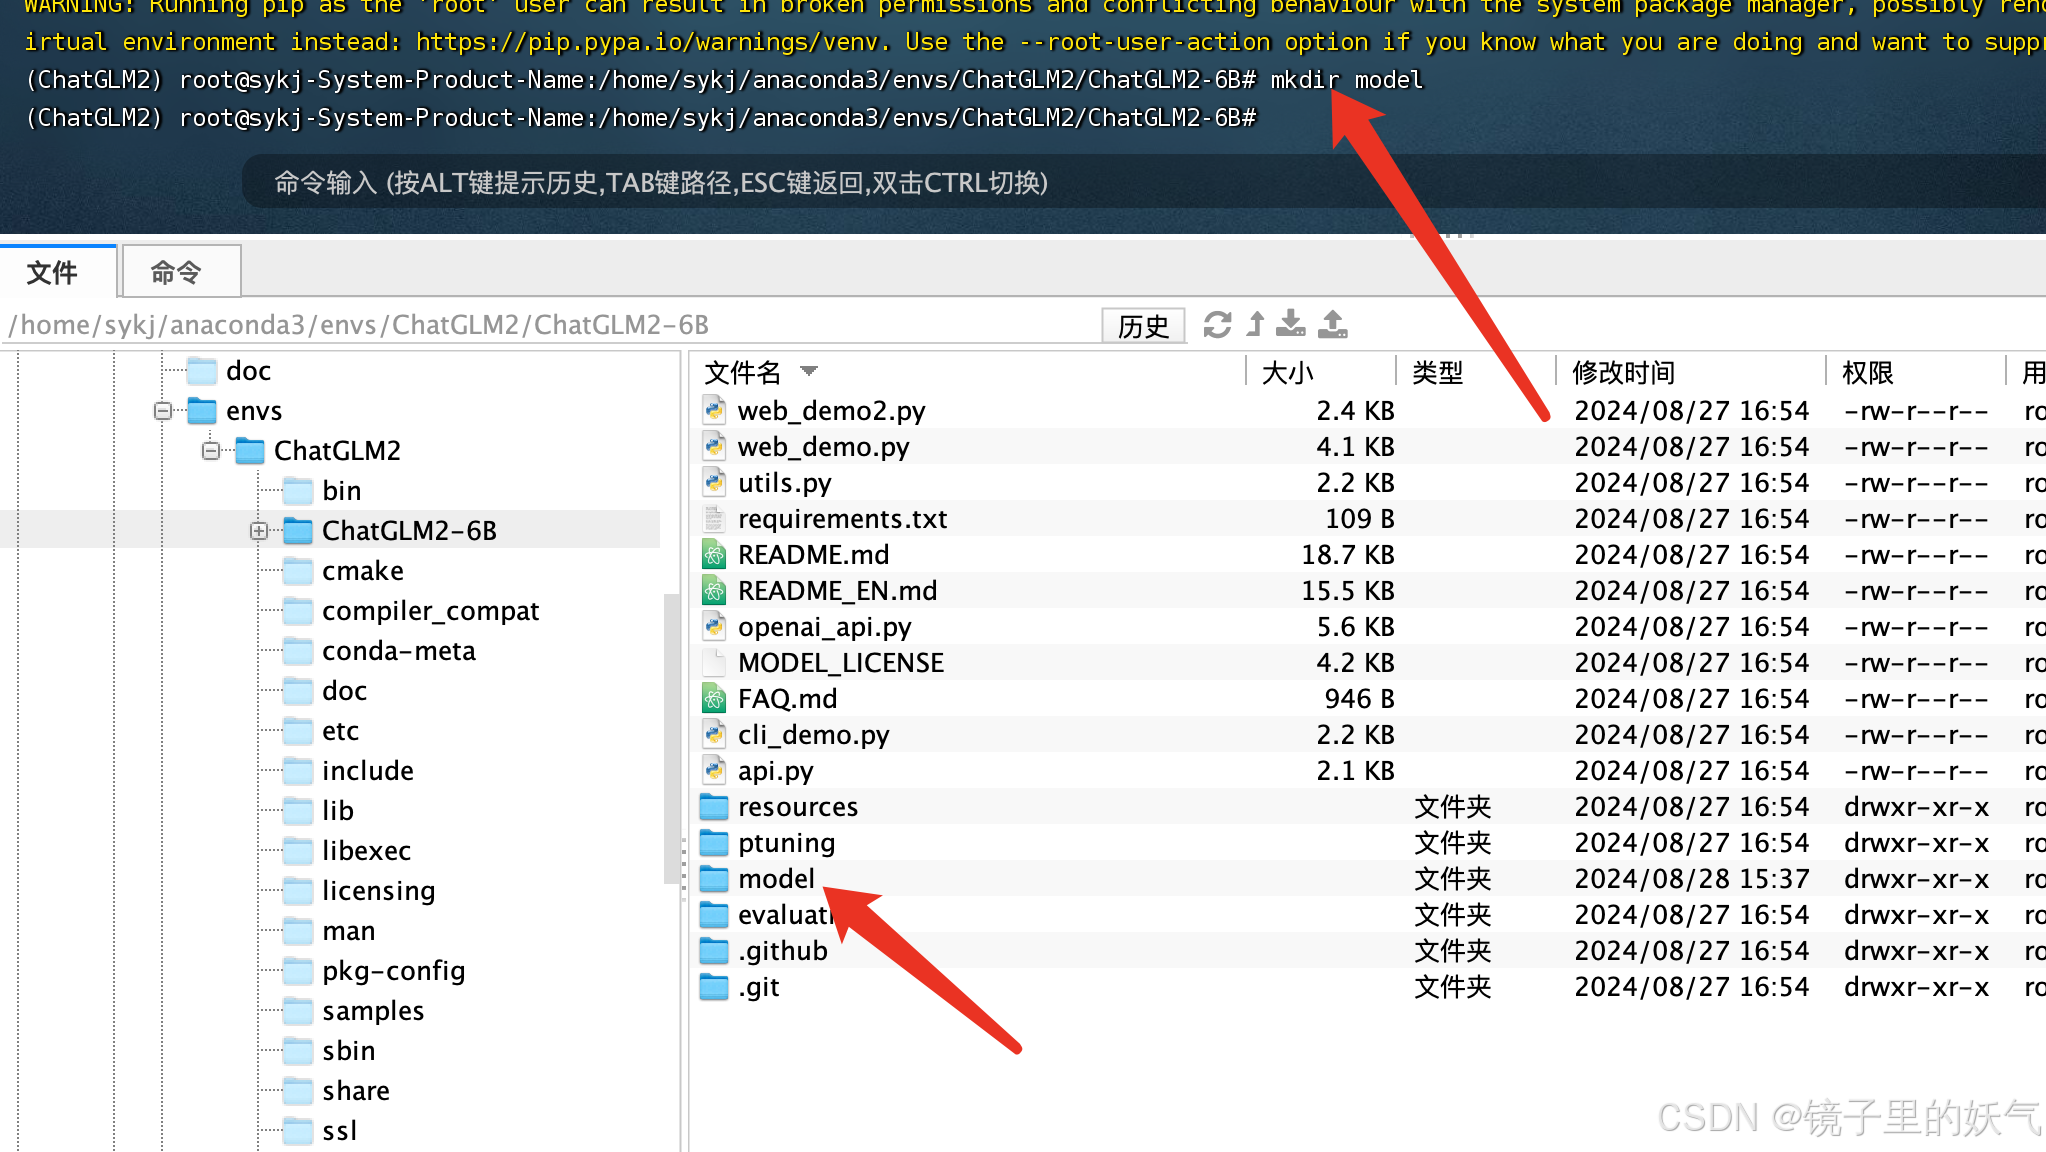Click the upload file icon
This screenshot has height=1152, width=2046.
1332,324
